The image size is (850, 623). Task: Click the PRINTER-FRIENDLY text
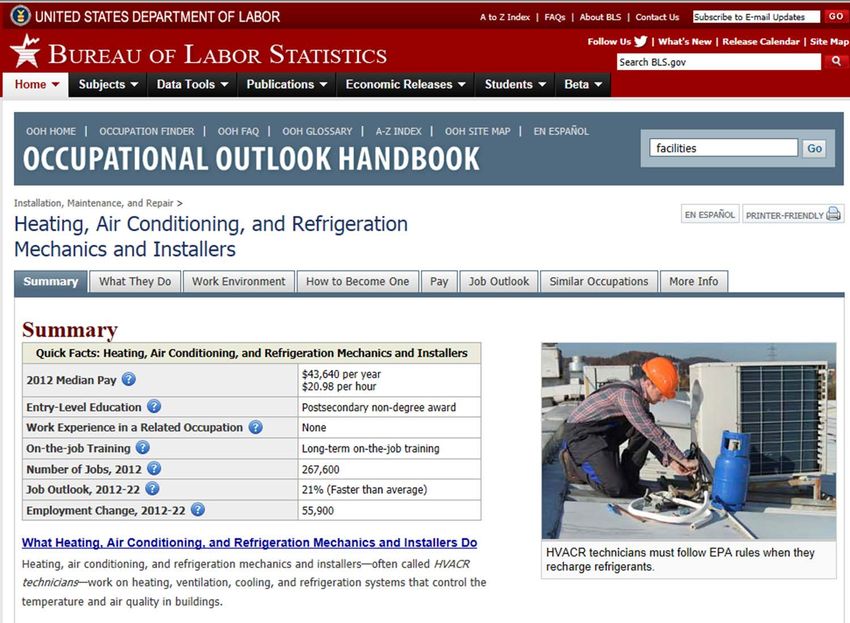pos(784,215)
